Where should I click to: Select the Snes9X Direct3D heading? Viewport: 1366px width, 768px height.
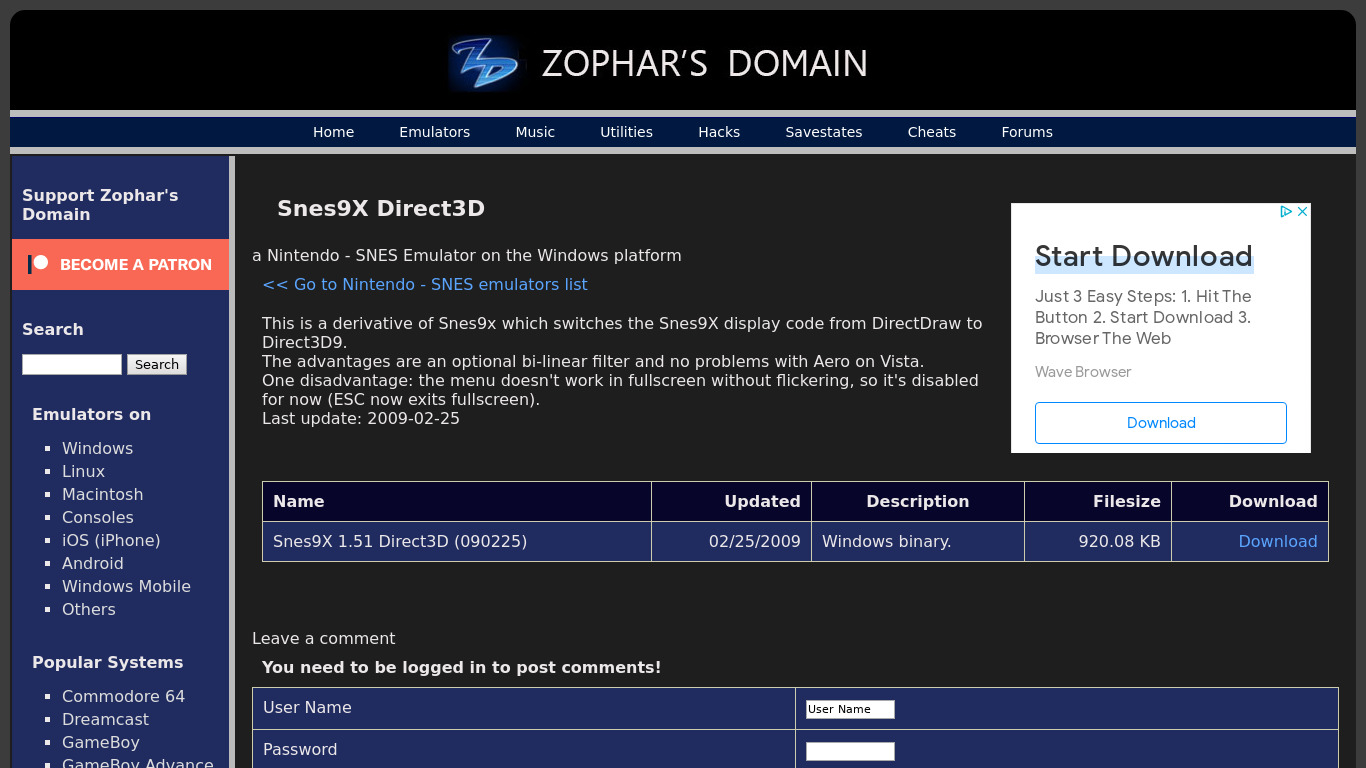381,208
